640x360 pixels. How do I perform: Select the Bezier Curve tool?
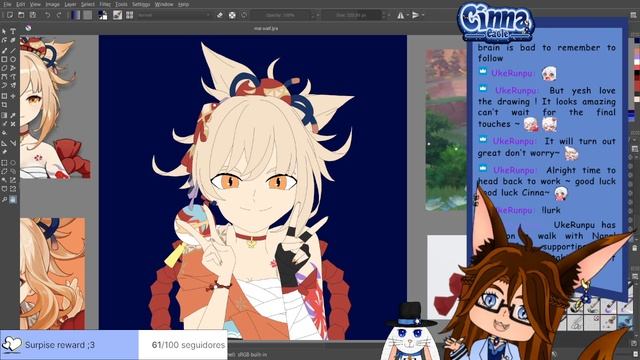4,76
